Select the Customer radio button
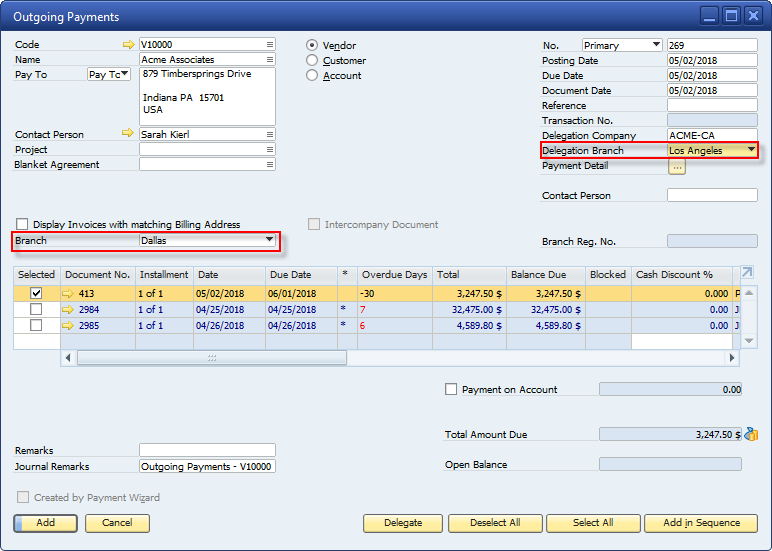Image resolution: width=772 pixels, height=551 pixels. coord(312,60)
